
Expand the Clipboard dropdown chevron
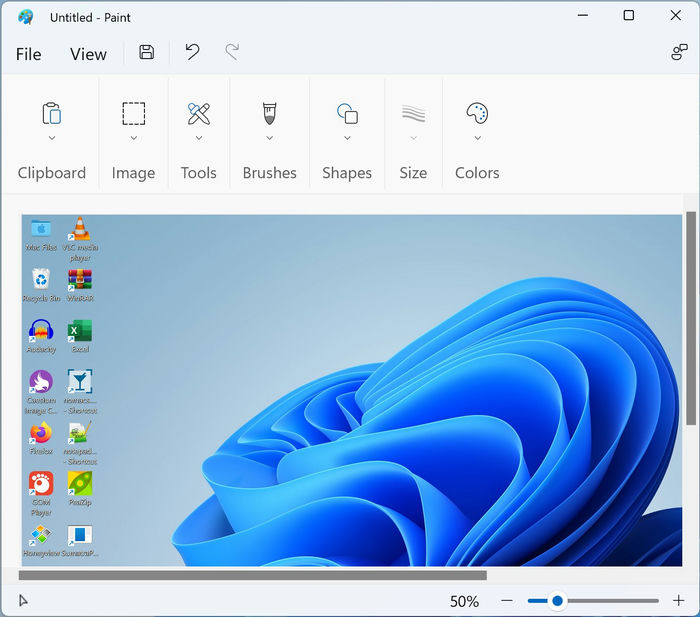pos(52,138)
